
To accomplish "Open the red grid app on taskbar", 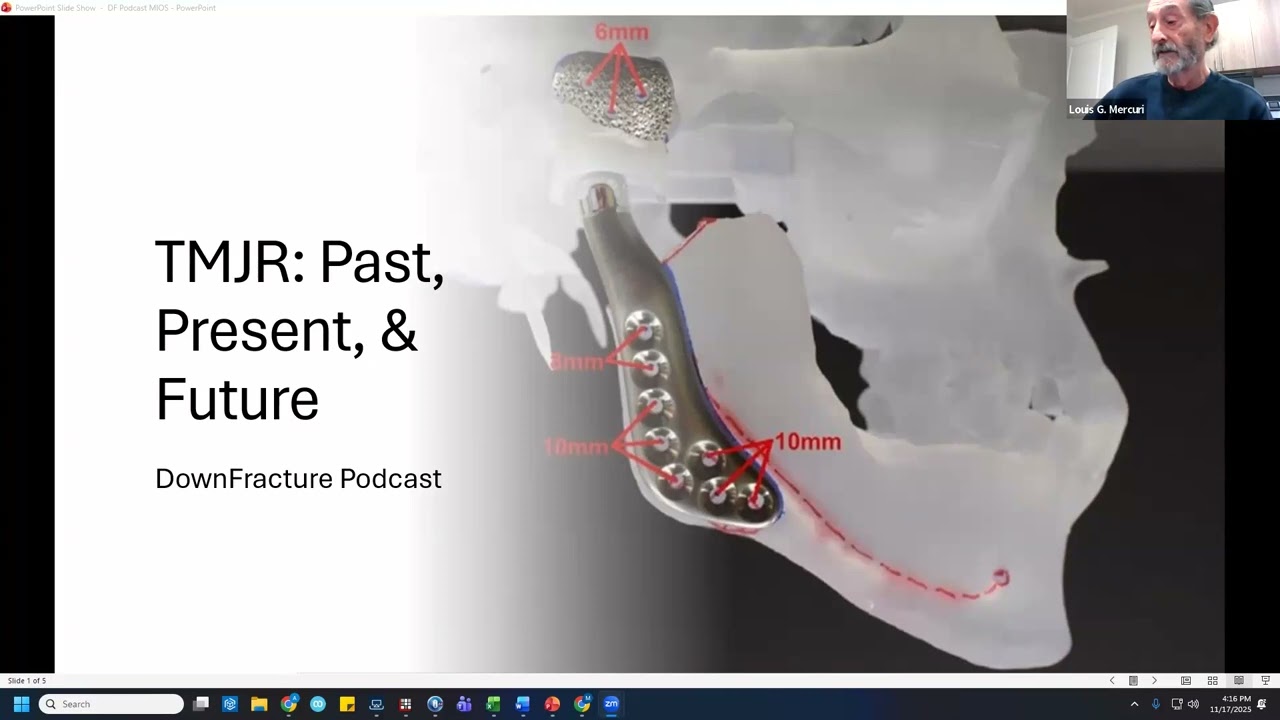I will [405, 704].
